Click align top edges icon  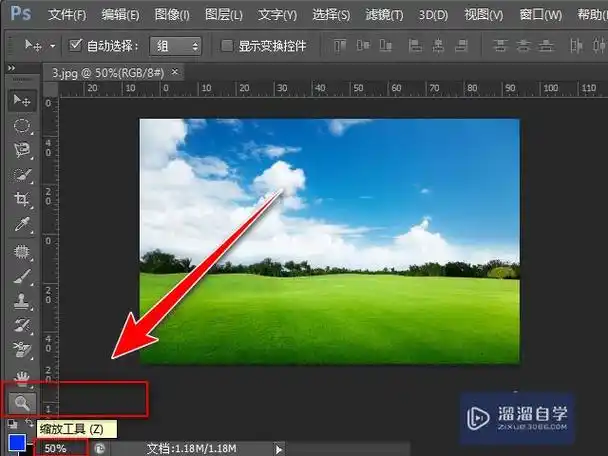340,46
